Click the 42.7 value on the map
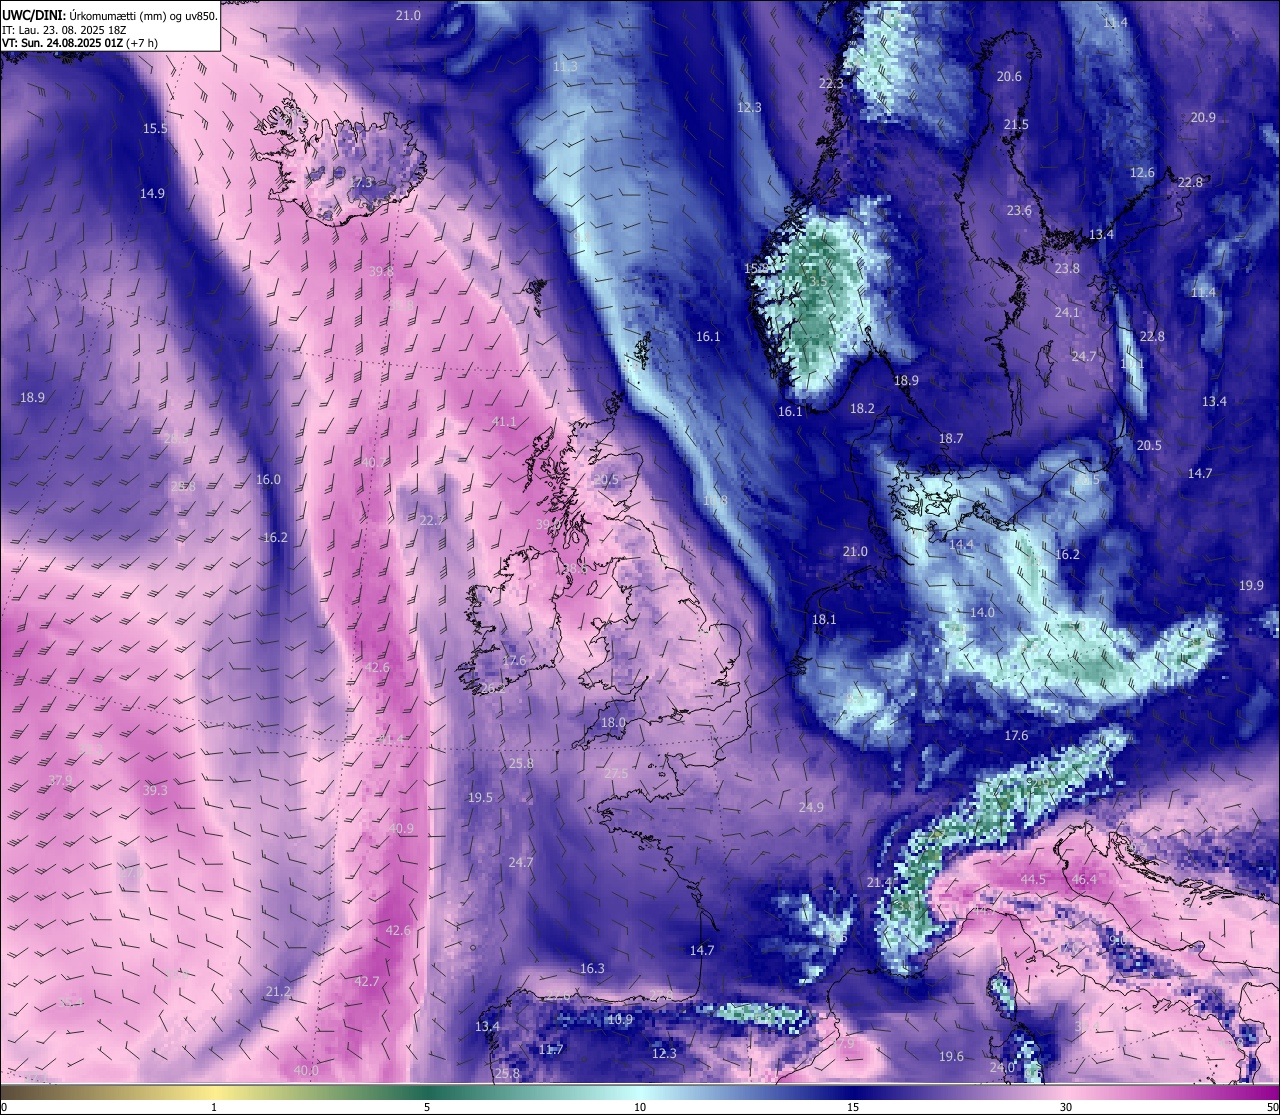 tap(367, 981)
